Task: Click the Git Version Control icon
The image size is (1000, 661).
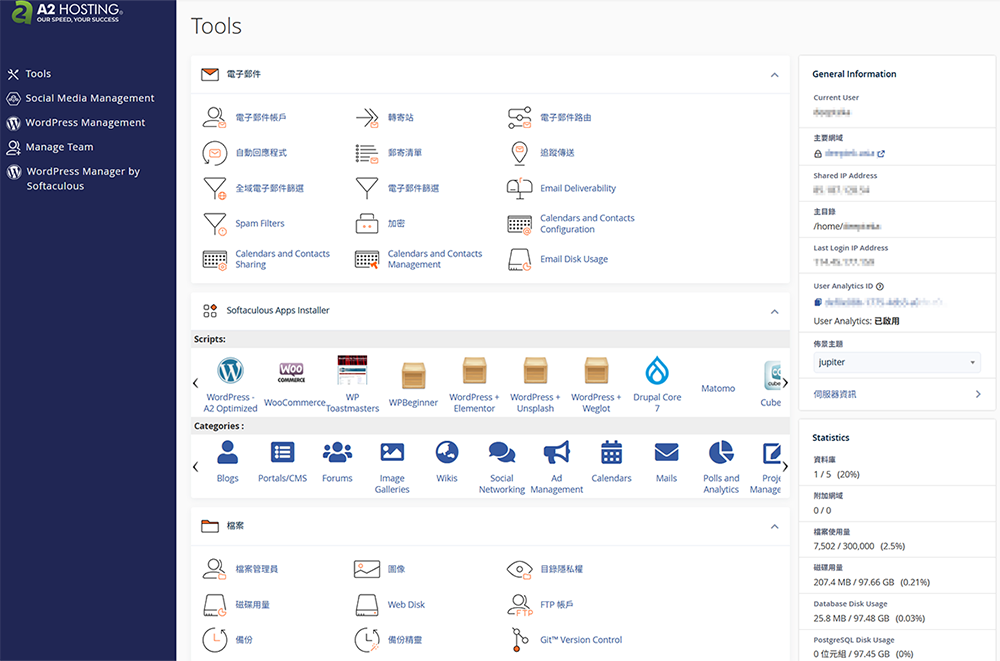Action: (x=520, y=640)
